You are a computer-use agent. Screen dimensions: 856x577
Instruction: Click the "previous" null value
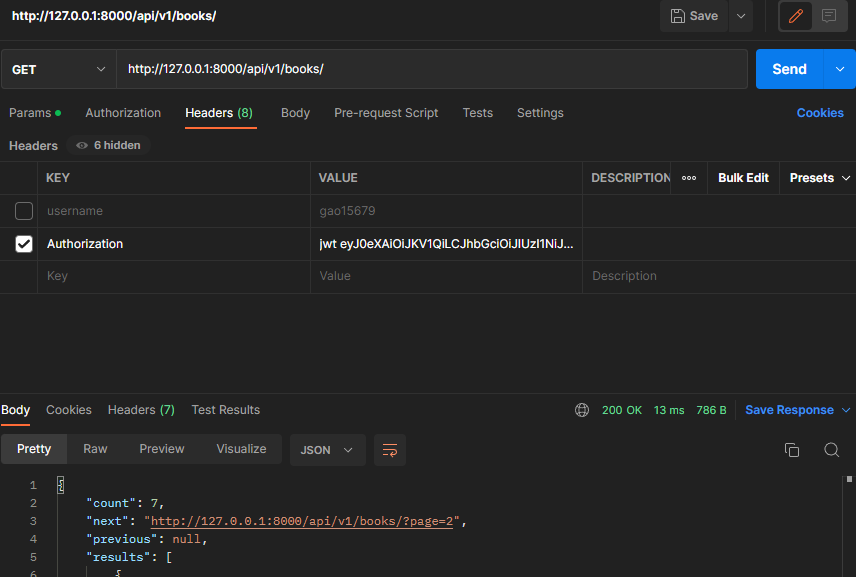187,539
